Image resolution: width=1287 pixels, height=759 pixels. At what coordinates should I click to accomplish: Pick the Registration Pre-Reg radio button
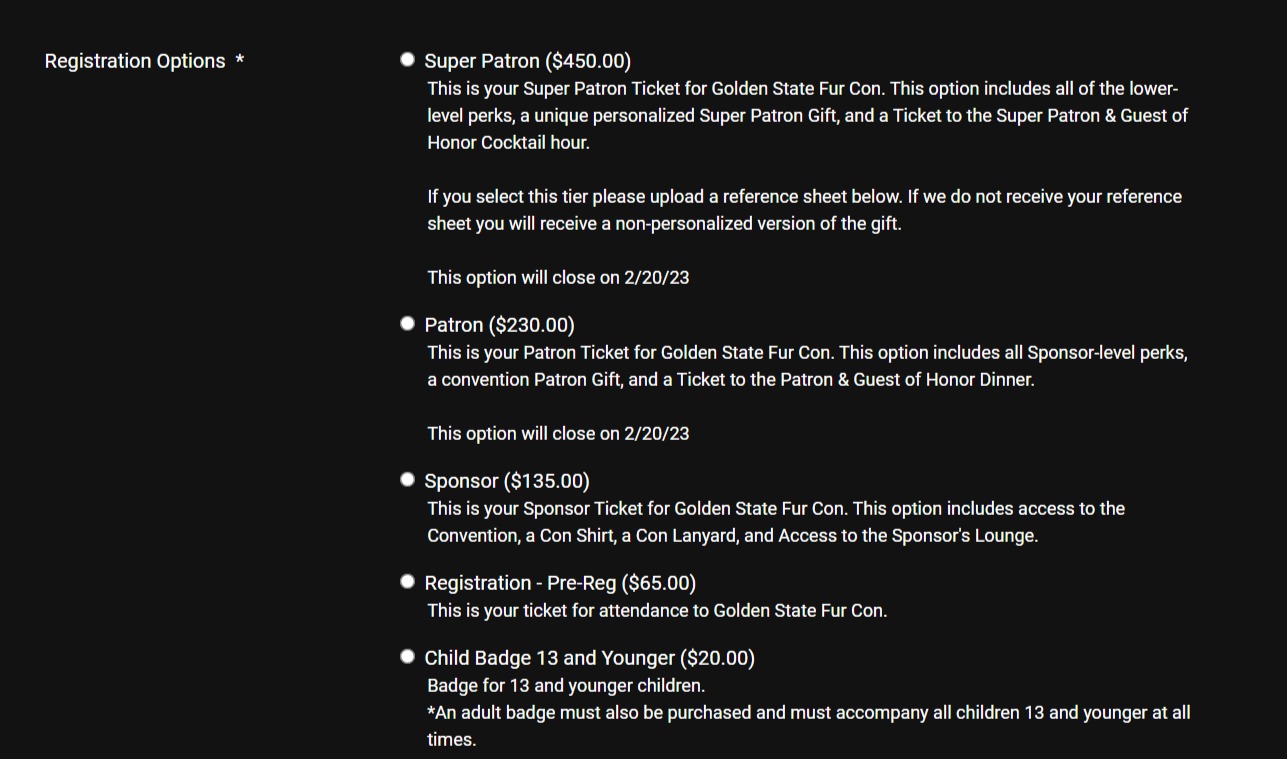click(x=407, y=582)
